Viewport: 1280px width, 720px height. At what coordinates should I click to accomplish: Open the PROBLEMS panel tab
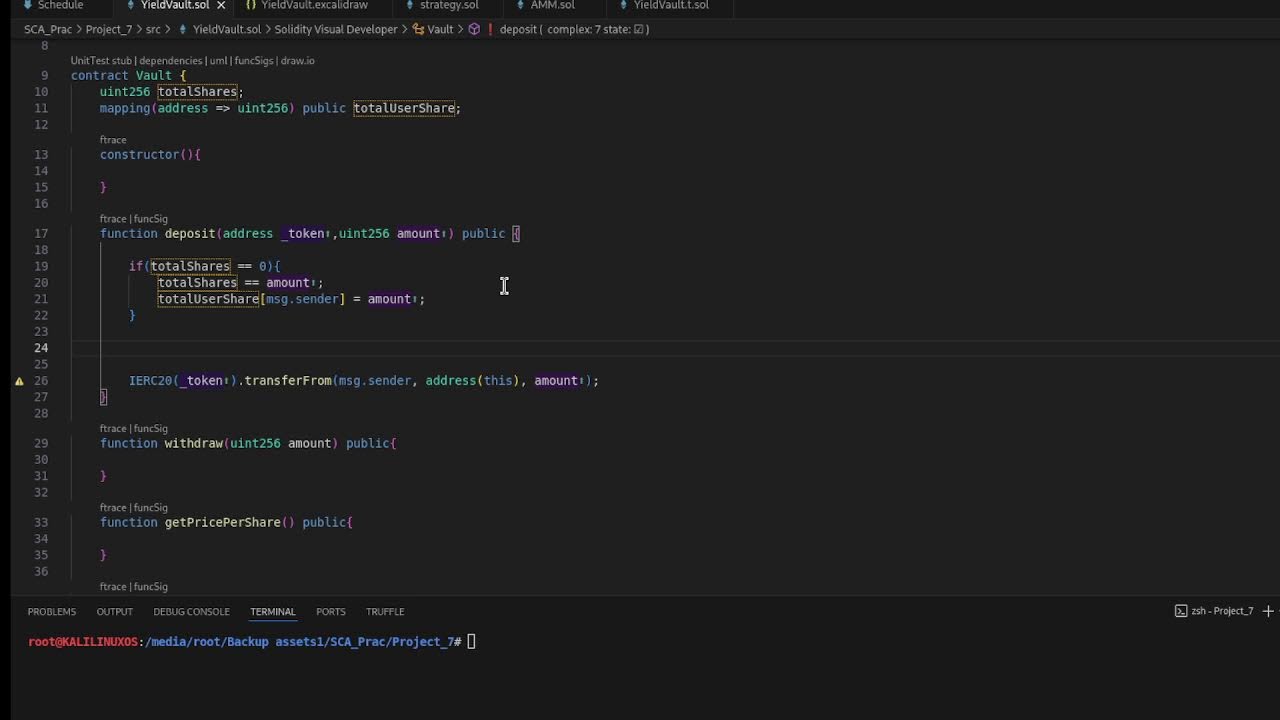pos(52,611)
